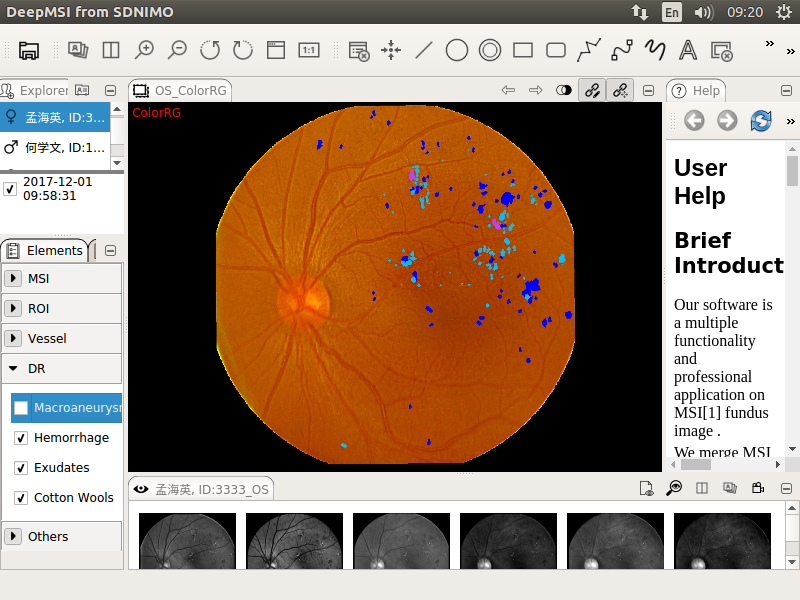The height and width of the screenshot is (600, 800).
Task: Toggle the split view column icon
Action: pos(111,50)
